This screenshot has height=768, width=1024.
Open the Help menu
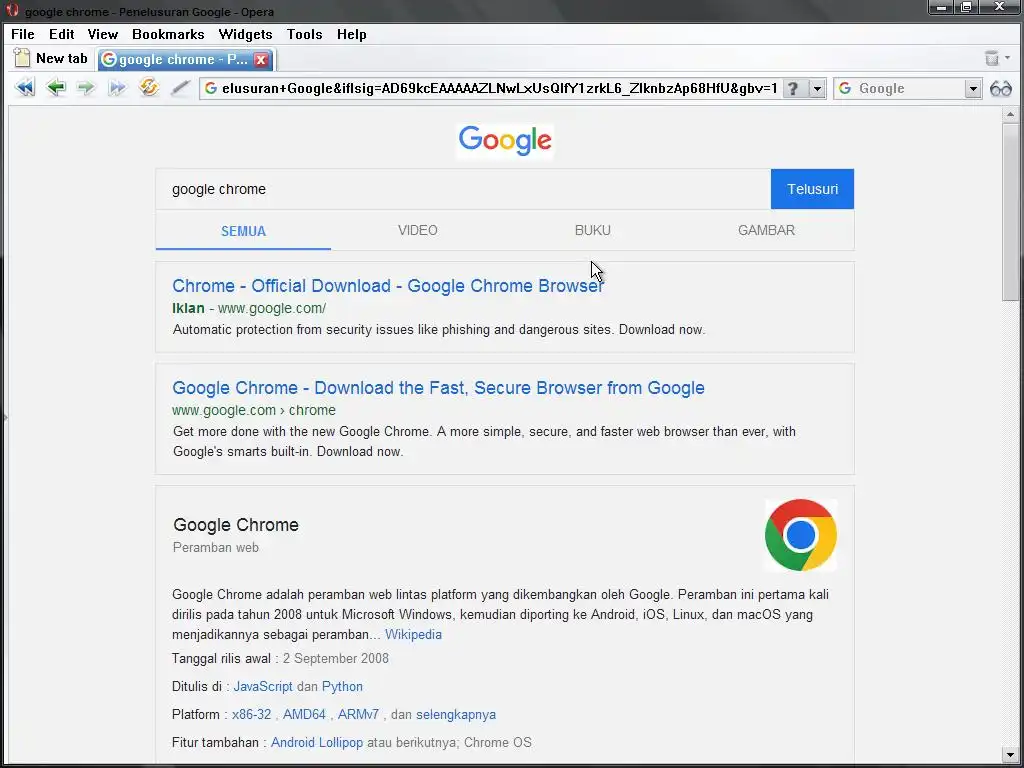pyautogui.click(x=351, y=34)
